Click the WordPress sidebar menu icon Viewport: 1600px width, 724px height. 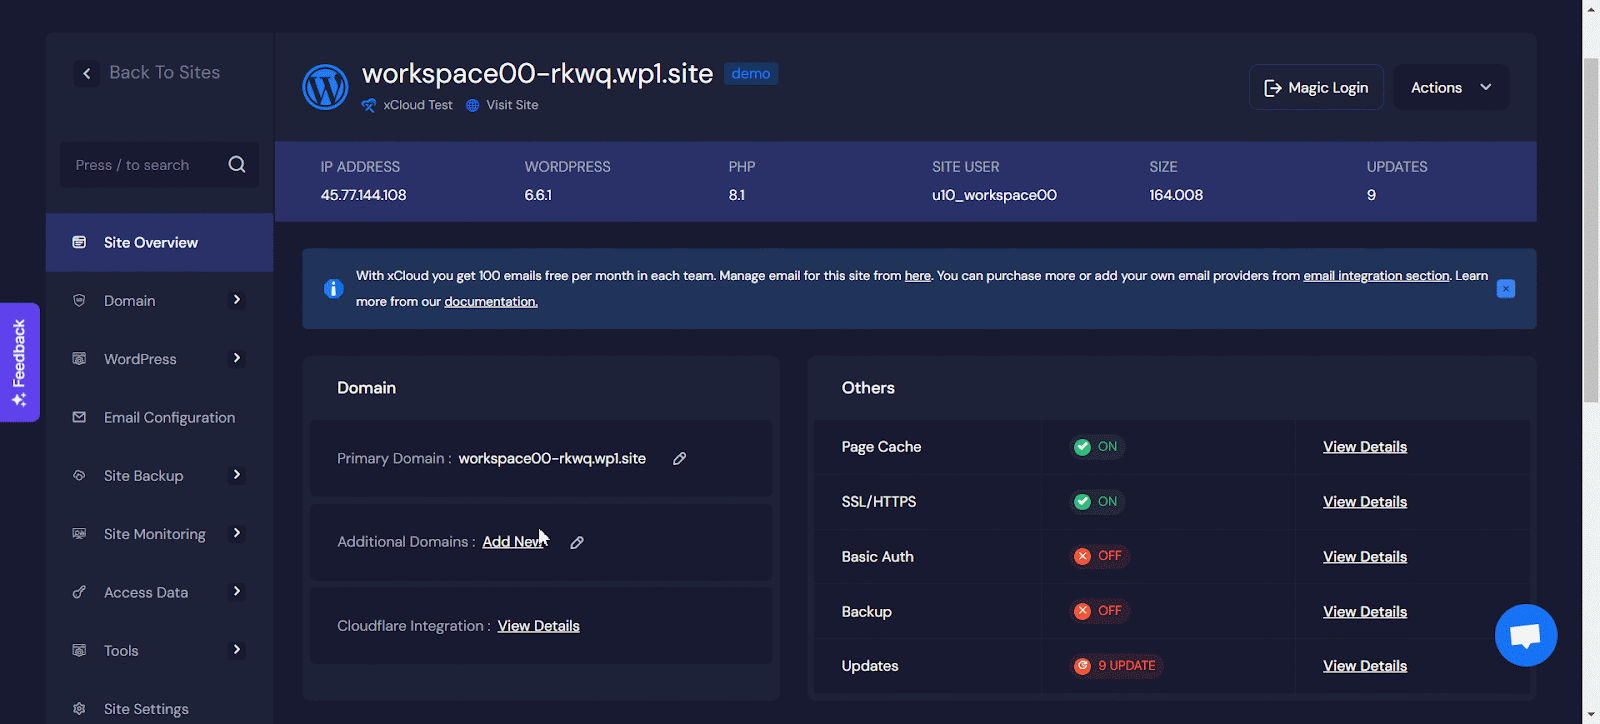[79, 359]
